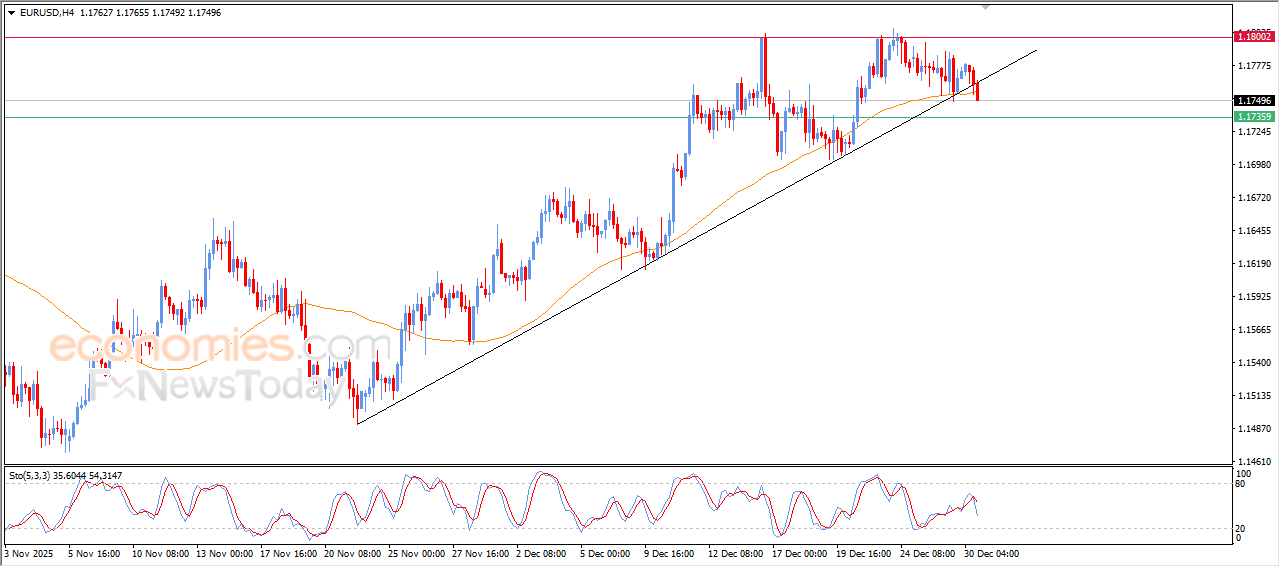Click the 30 Dec 04:00 time label

pos(993,553)
